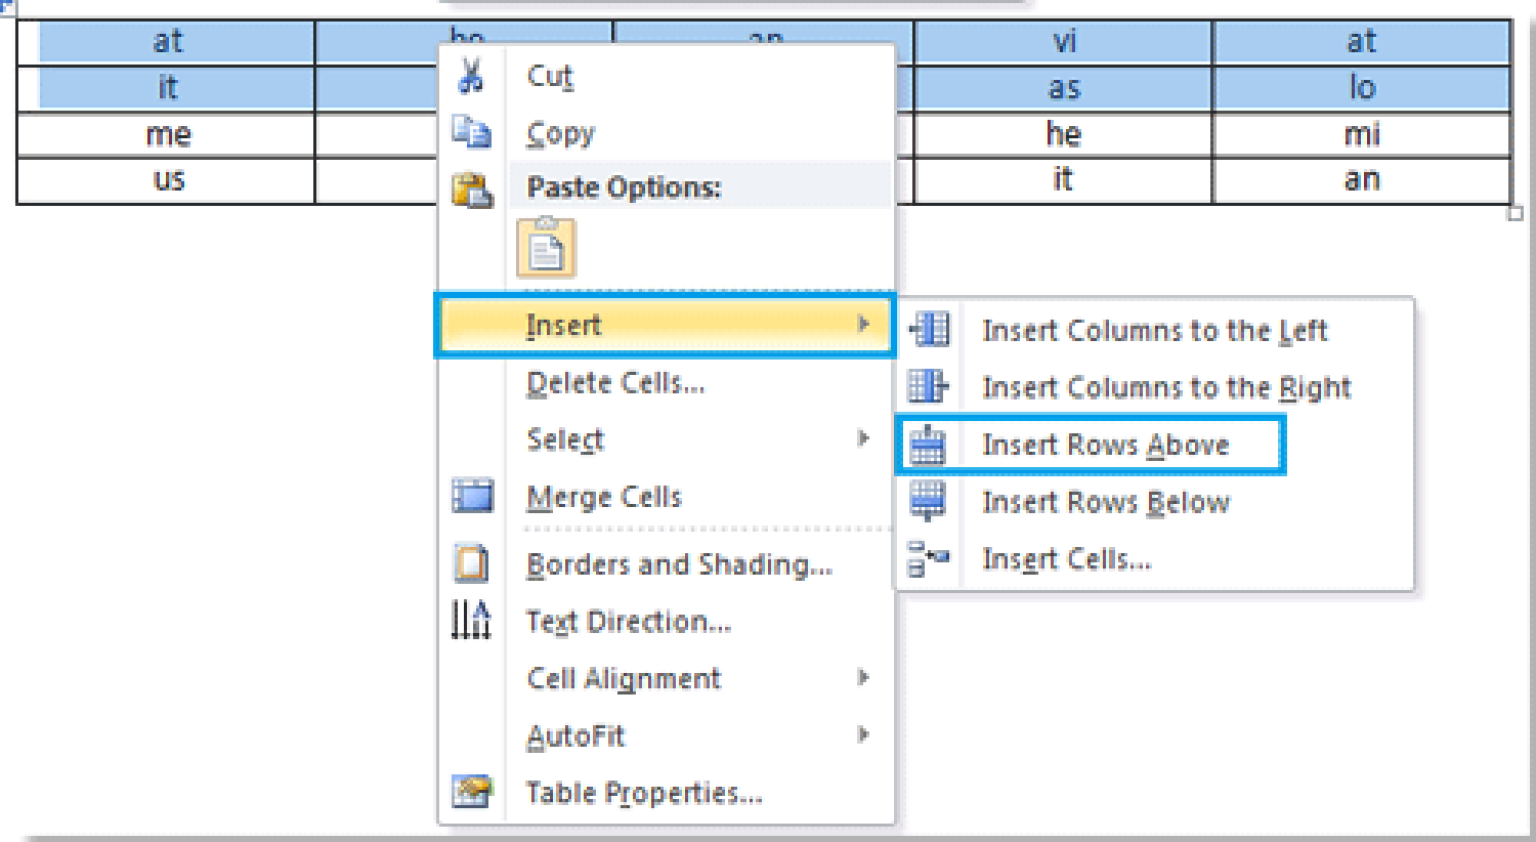Select Delete Cells from the menu
The image size is (1536, 842).
[x=615, y=382]
